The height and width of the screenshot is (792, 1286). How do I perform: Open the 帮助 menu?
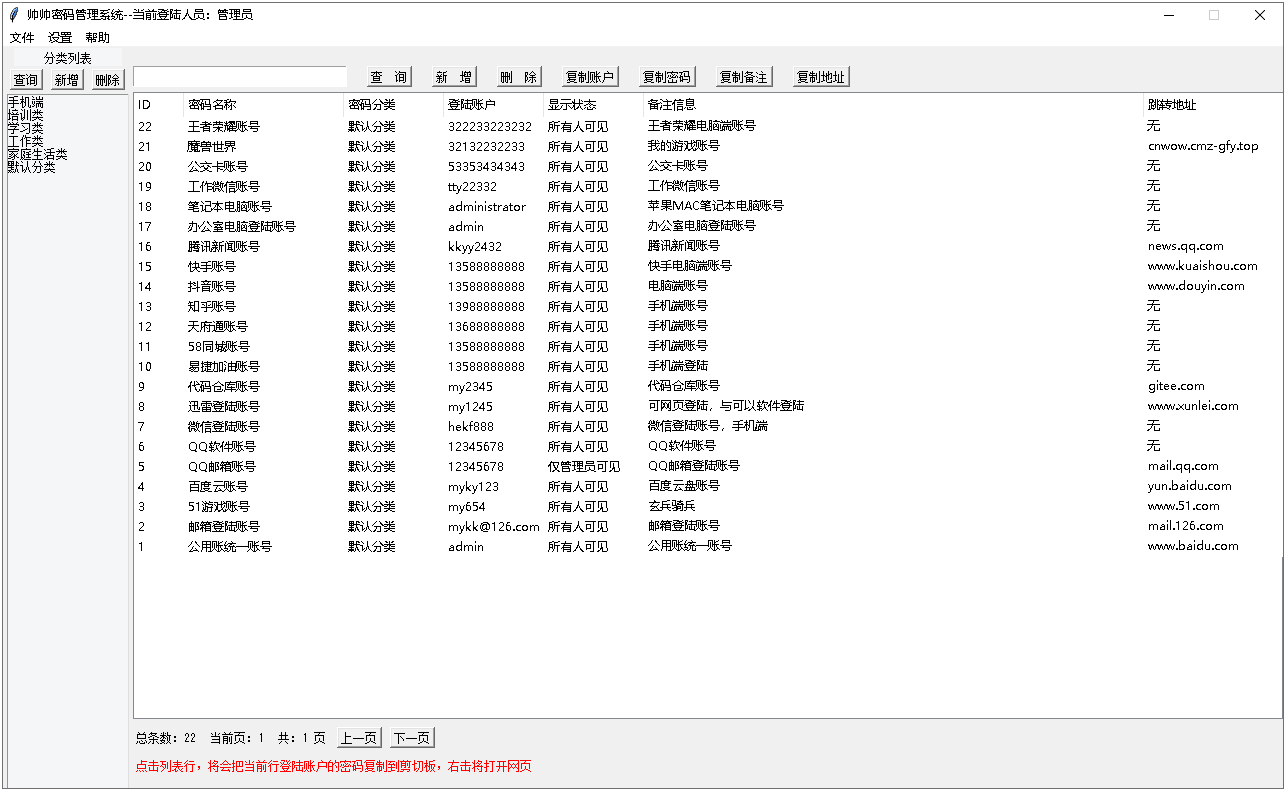pyautogui.click(x=98, y=37)
